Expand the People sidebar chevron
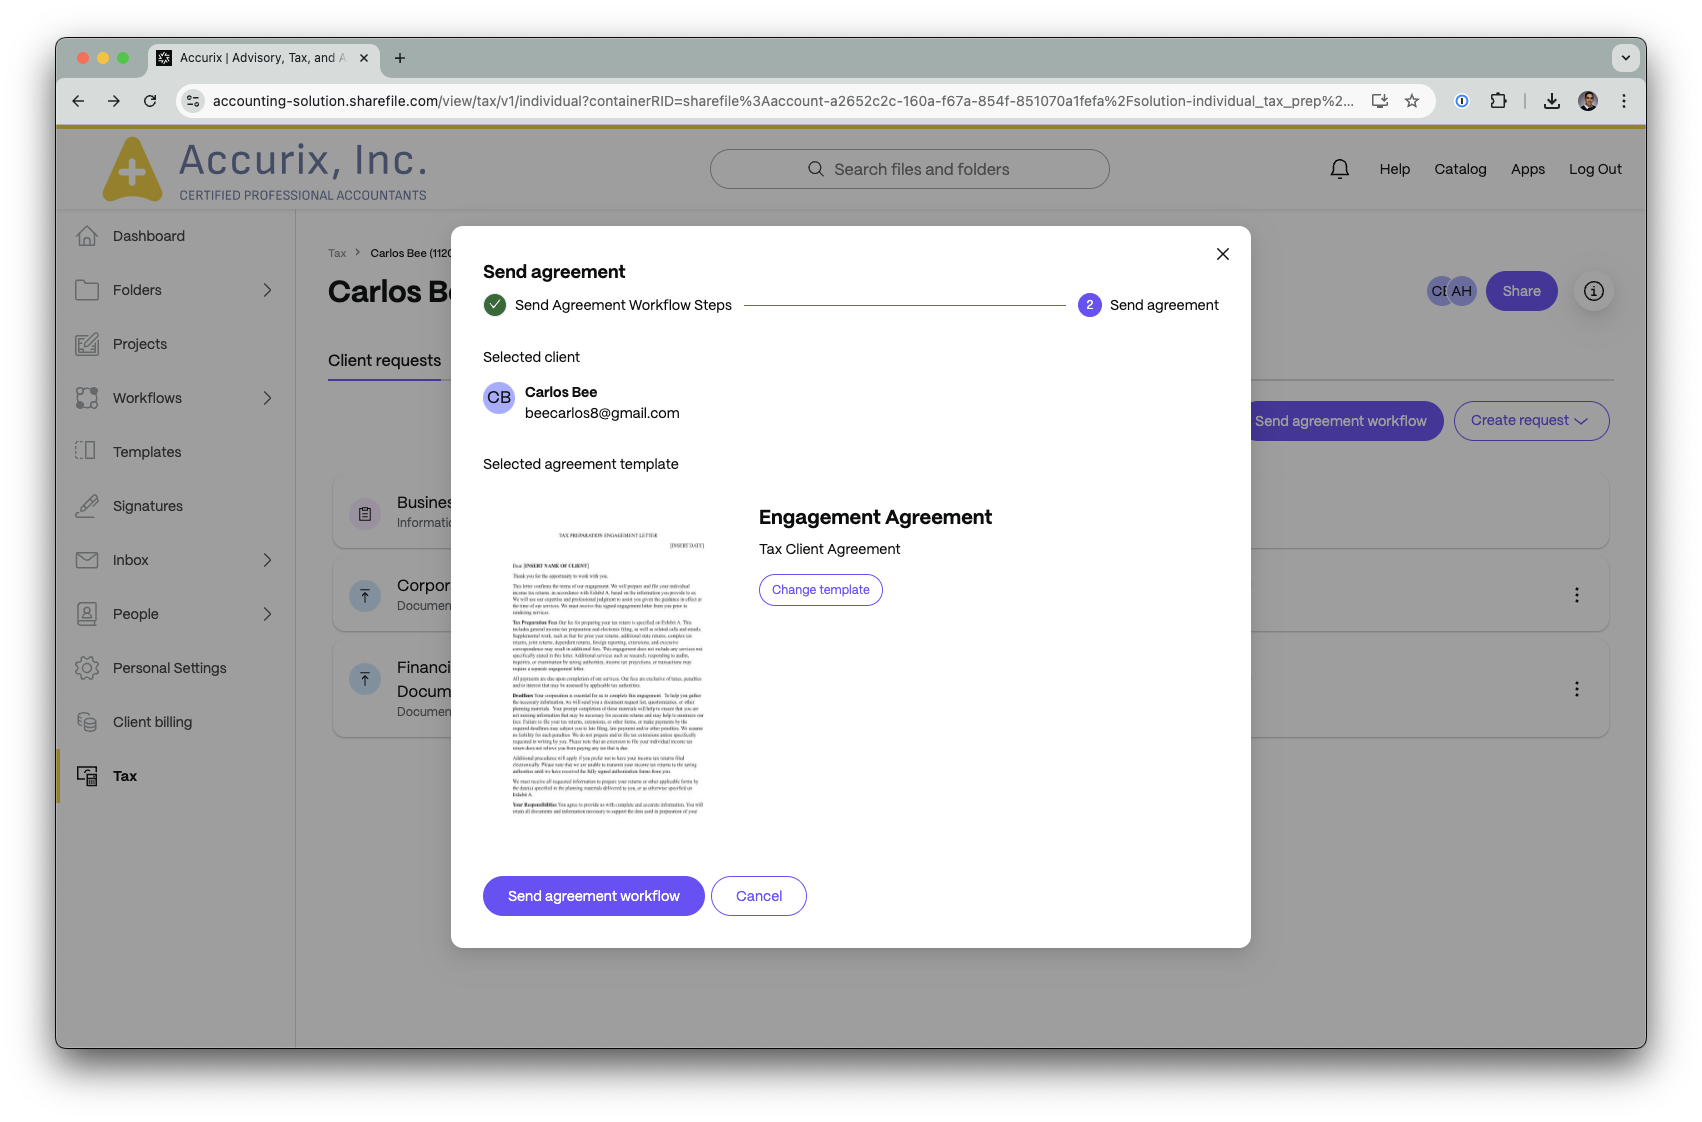The image size is (1702, 1122). click(x=267, y=614)
